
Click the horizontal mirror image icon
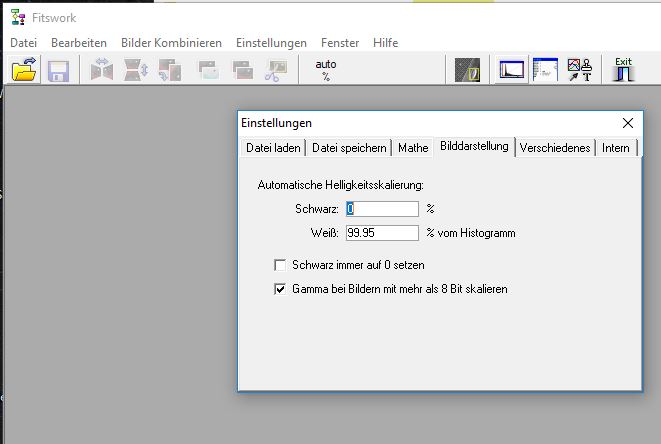click(x=102, y=71)
